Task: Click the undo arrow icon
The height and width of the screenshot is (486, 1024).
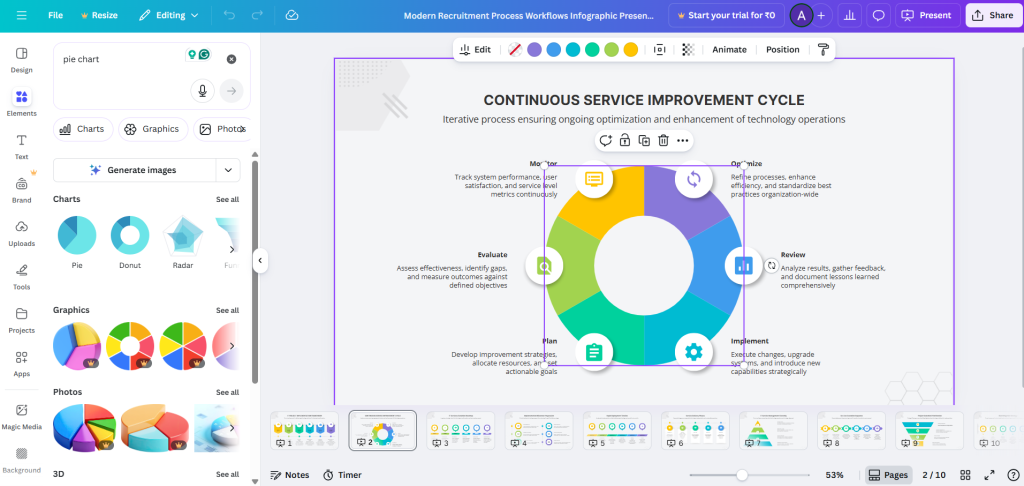Action: point(230,16)
